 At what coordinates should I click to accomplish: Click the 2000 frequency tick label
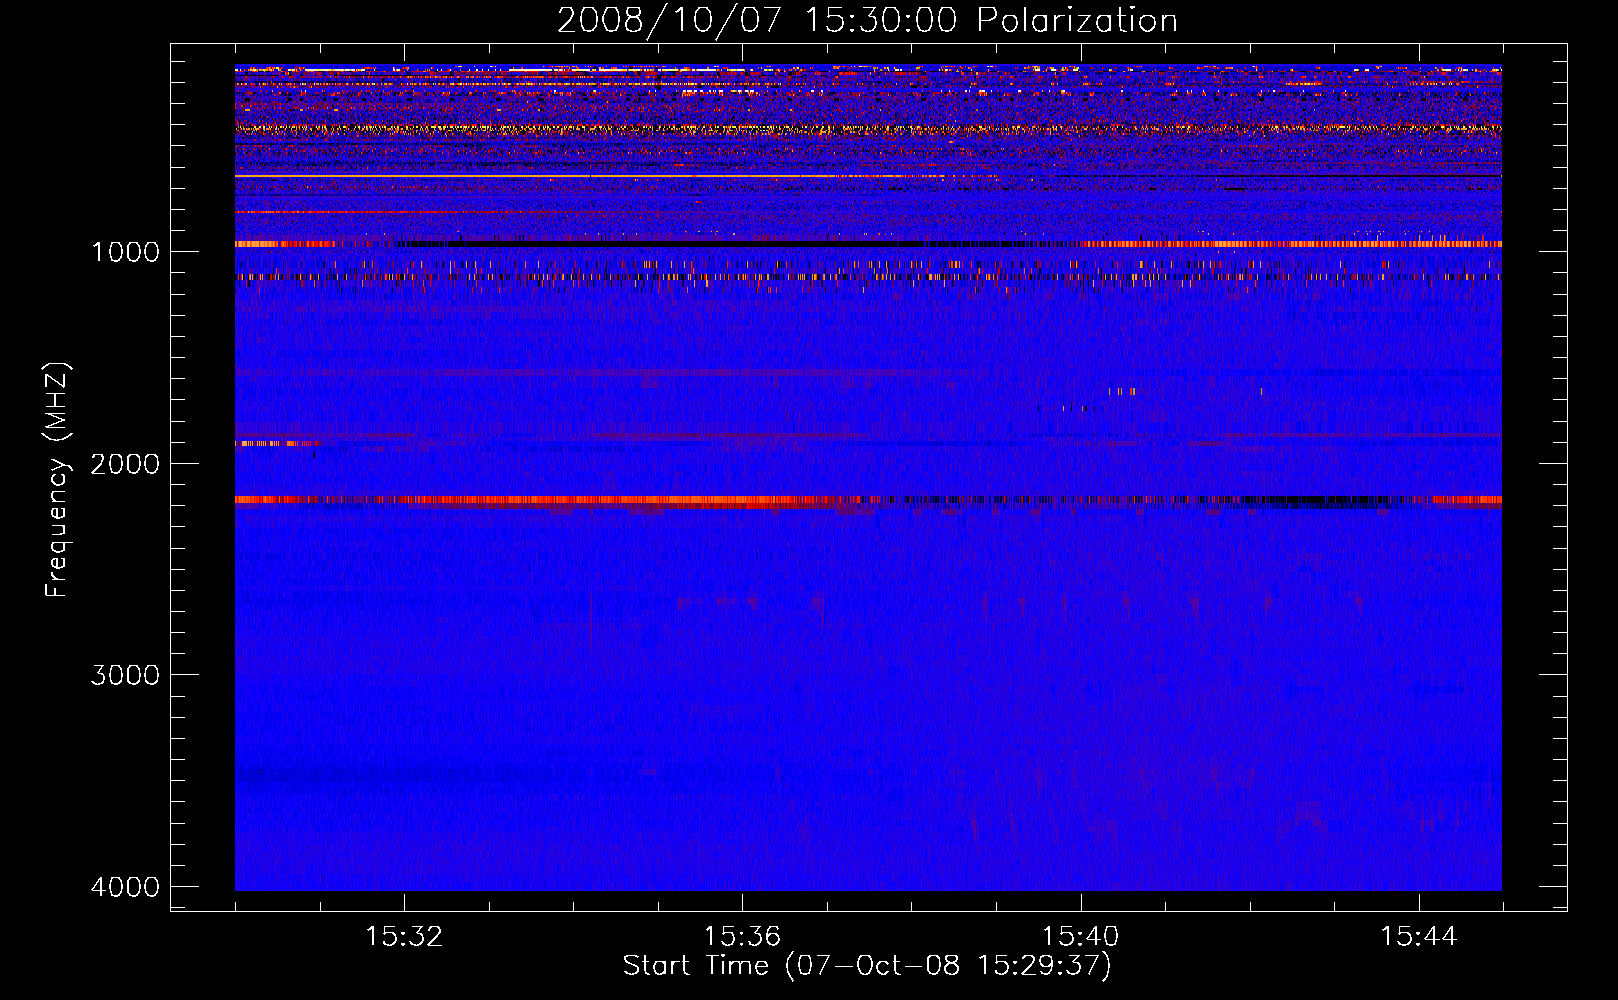coord(125,463)
